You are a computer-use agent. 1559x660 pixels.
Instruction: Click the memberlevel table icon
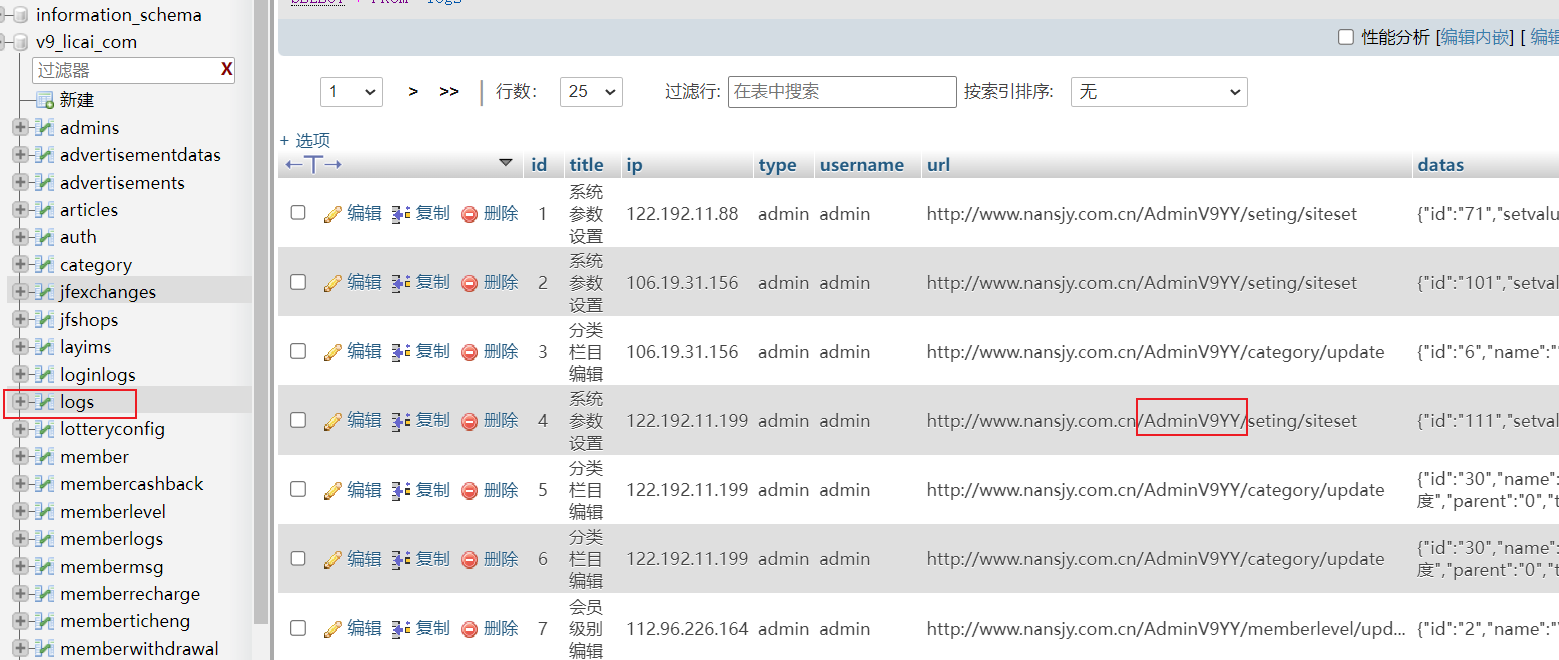[x=44, y=512]
